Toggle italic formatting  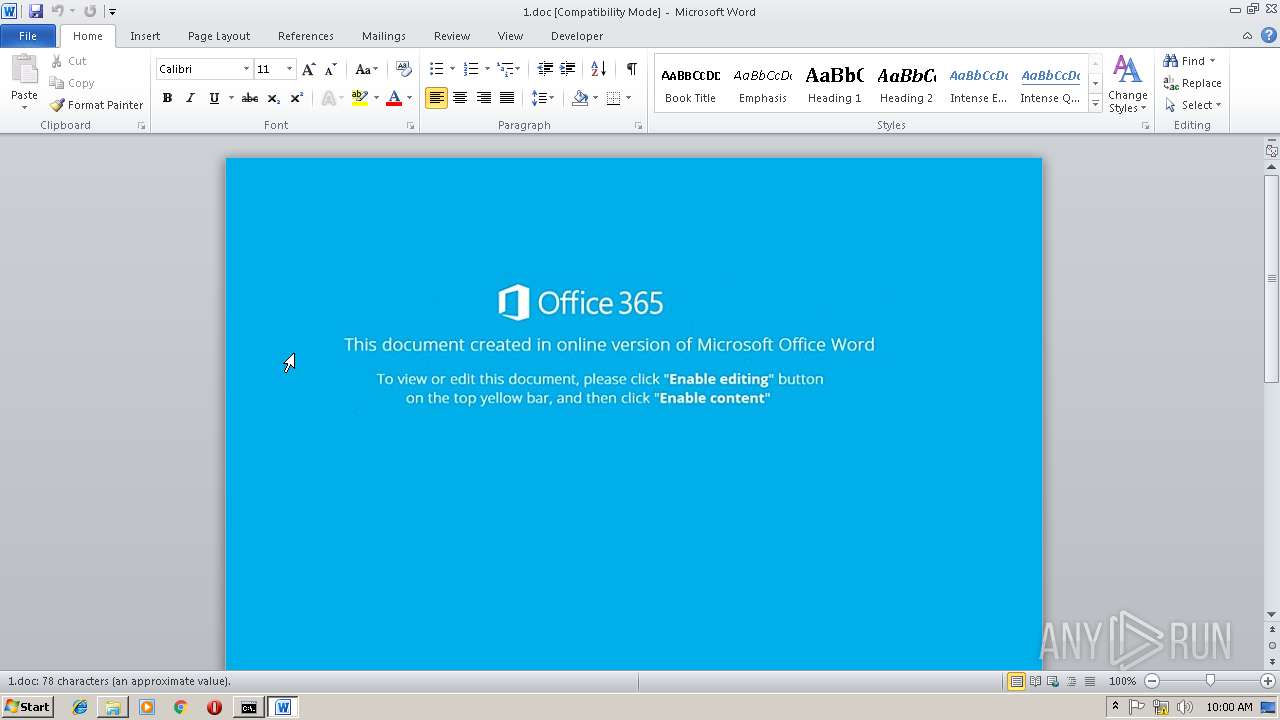[190, 98]
